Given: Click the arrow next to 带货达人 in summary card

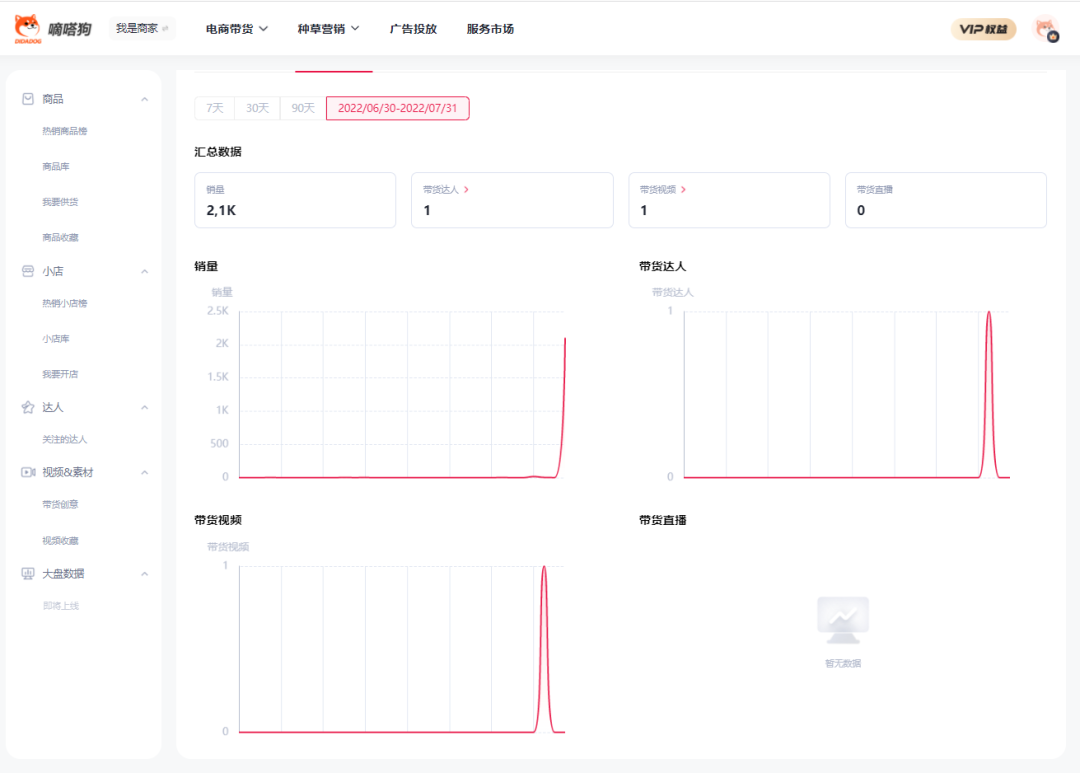Looking at the screenshot, I should coord(466,189).
